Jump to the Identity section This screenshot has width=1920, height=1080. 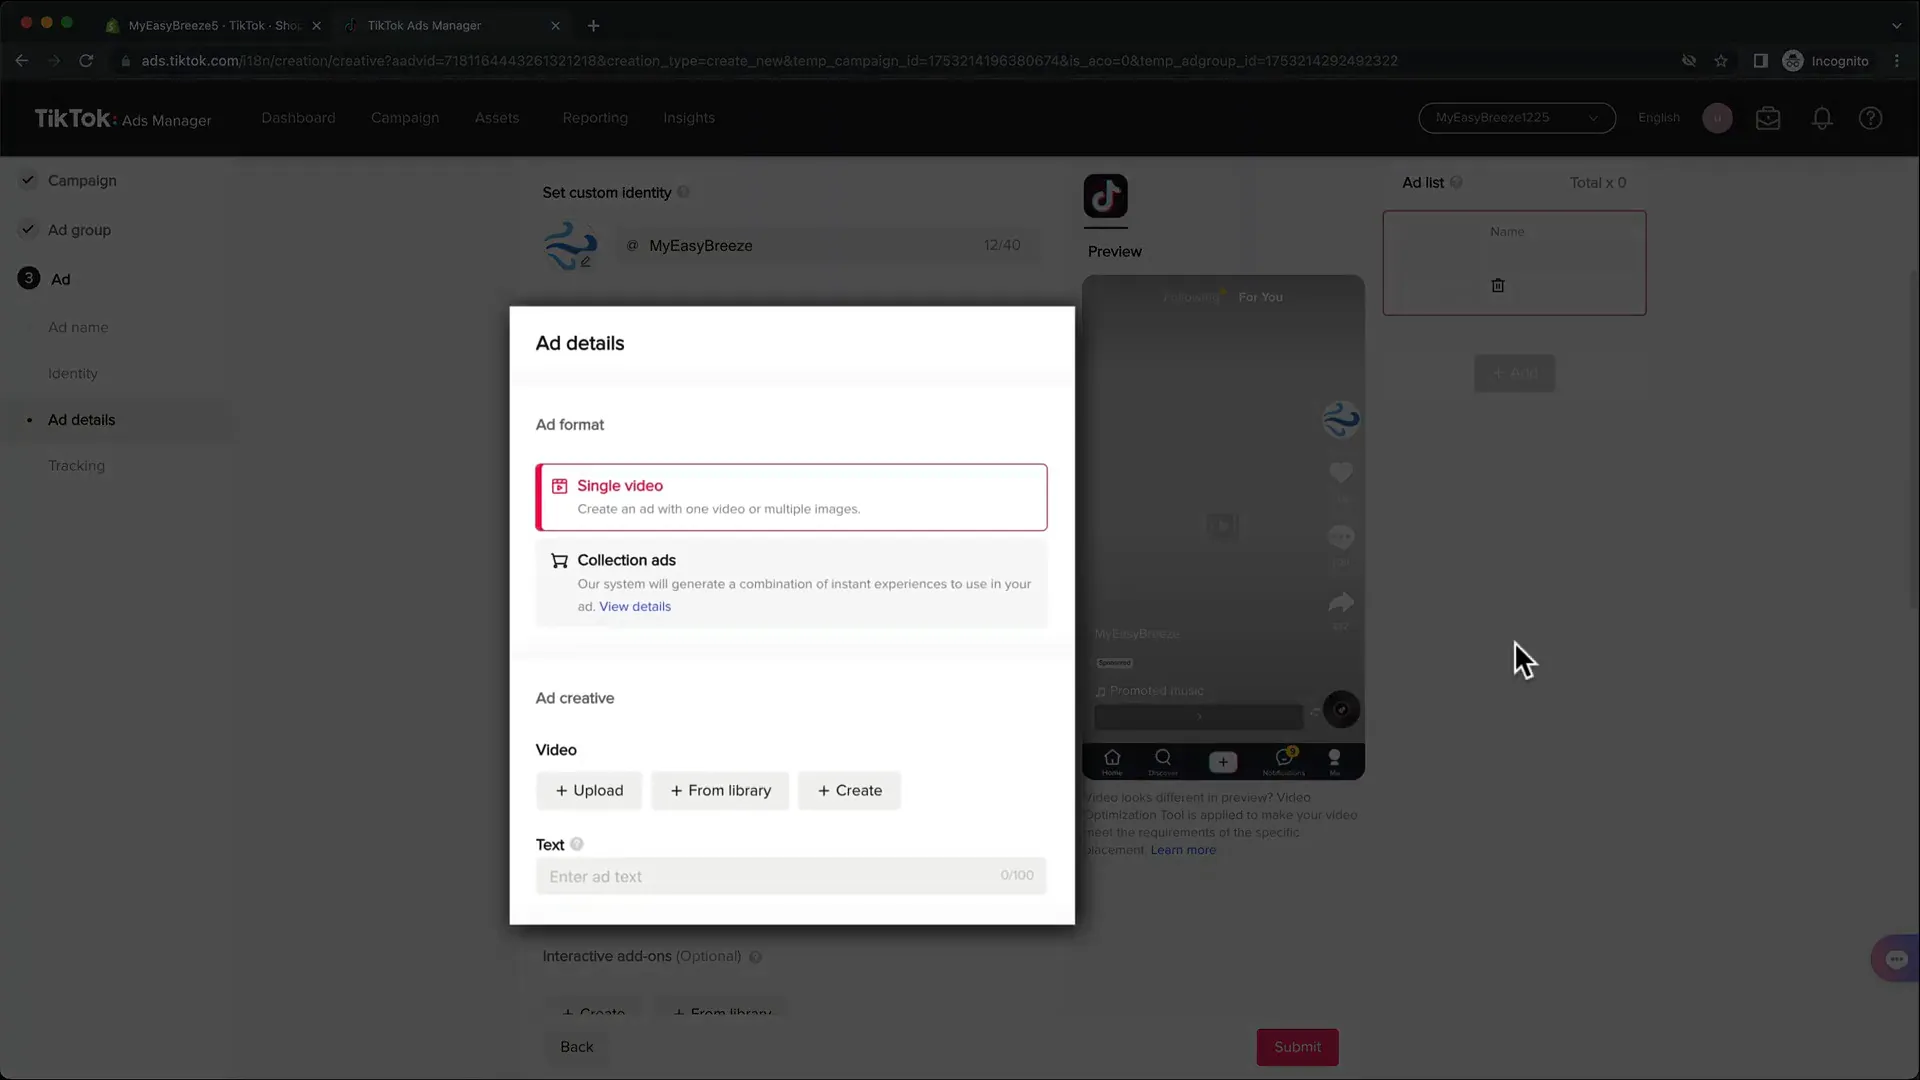(x=73, y=374)
